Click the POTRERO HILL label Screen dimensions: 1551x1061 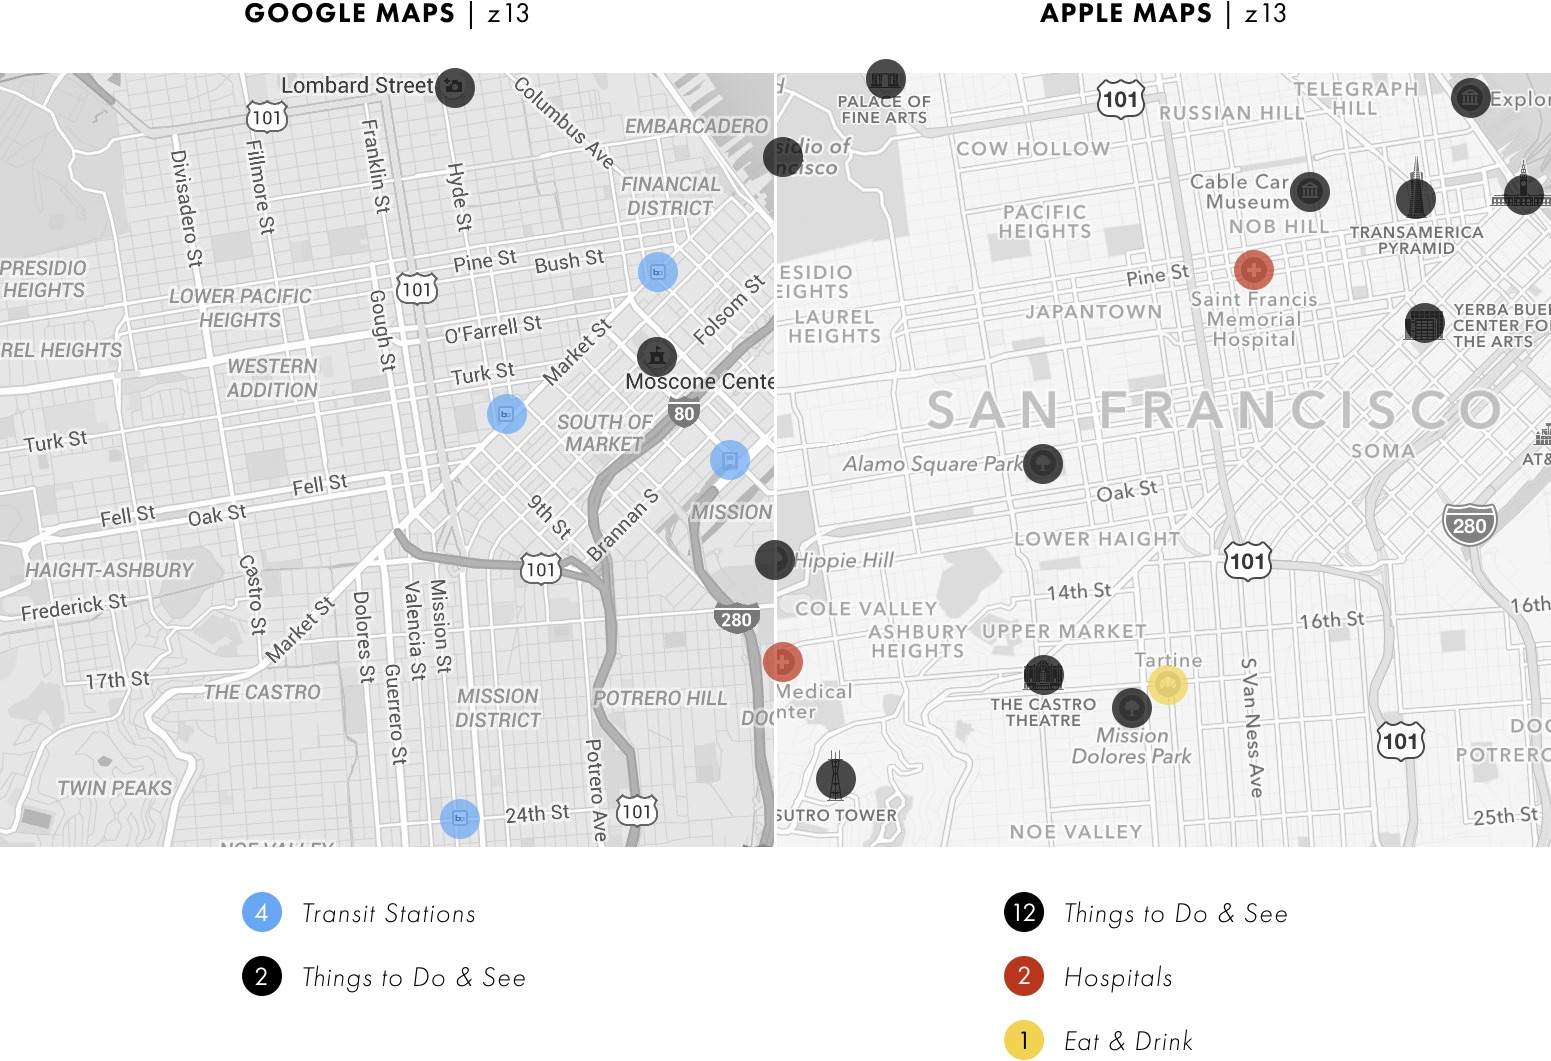point(660,698)
